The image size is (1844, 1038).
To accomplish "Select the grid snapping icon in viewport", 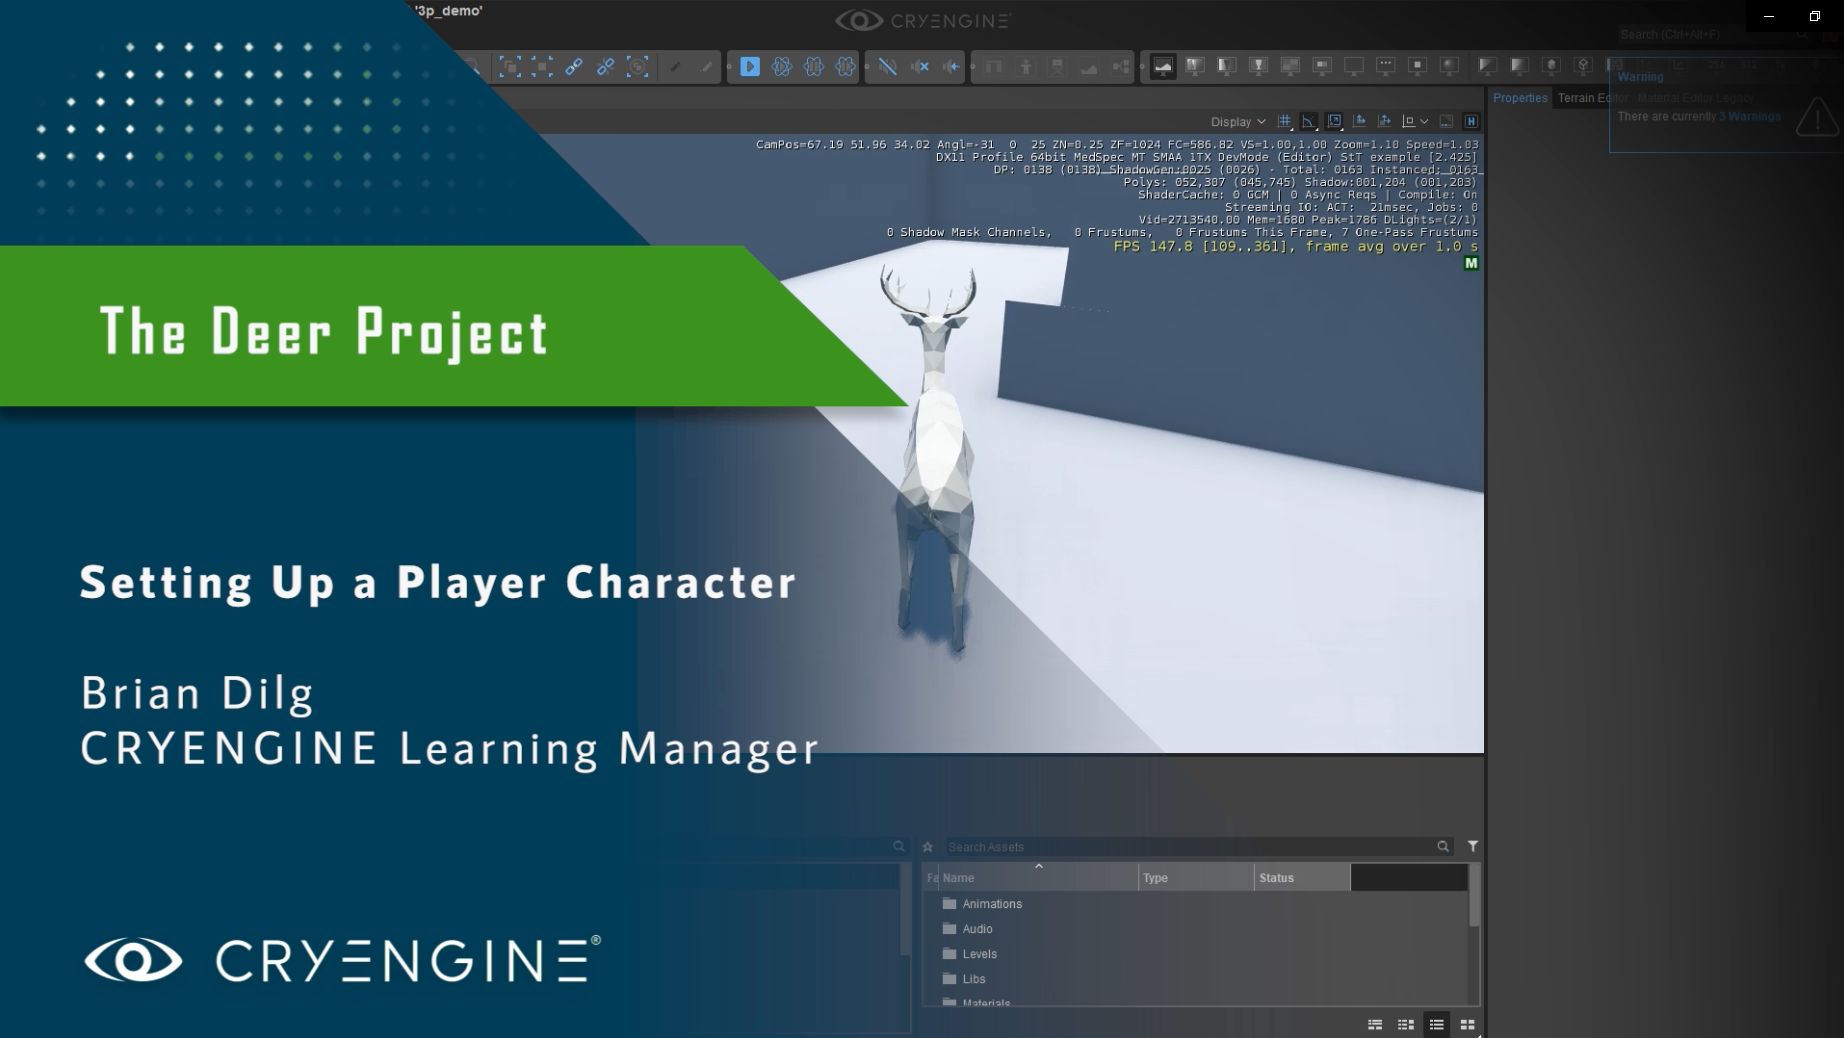I will (1284, 120).
